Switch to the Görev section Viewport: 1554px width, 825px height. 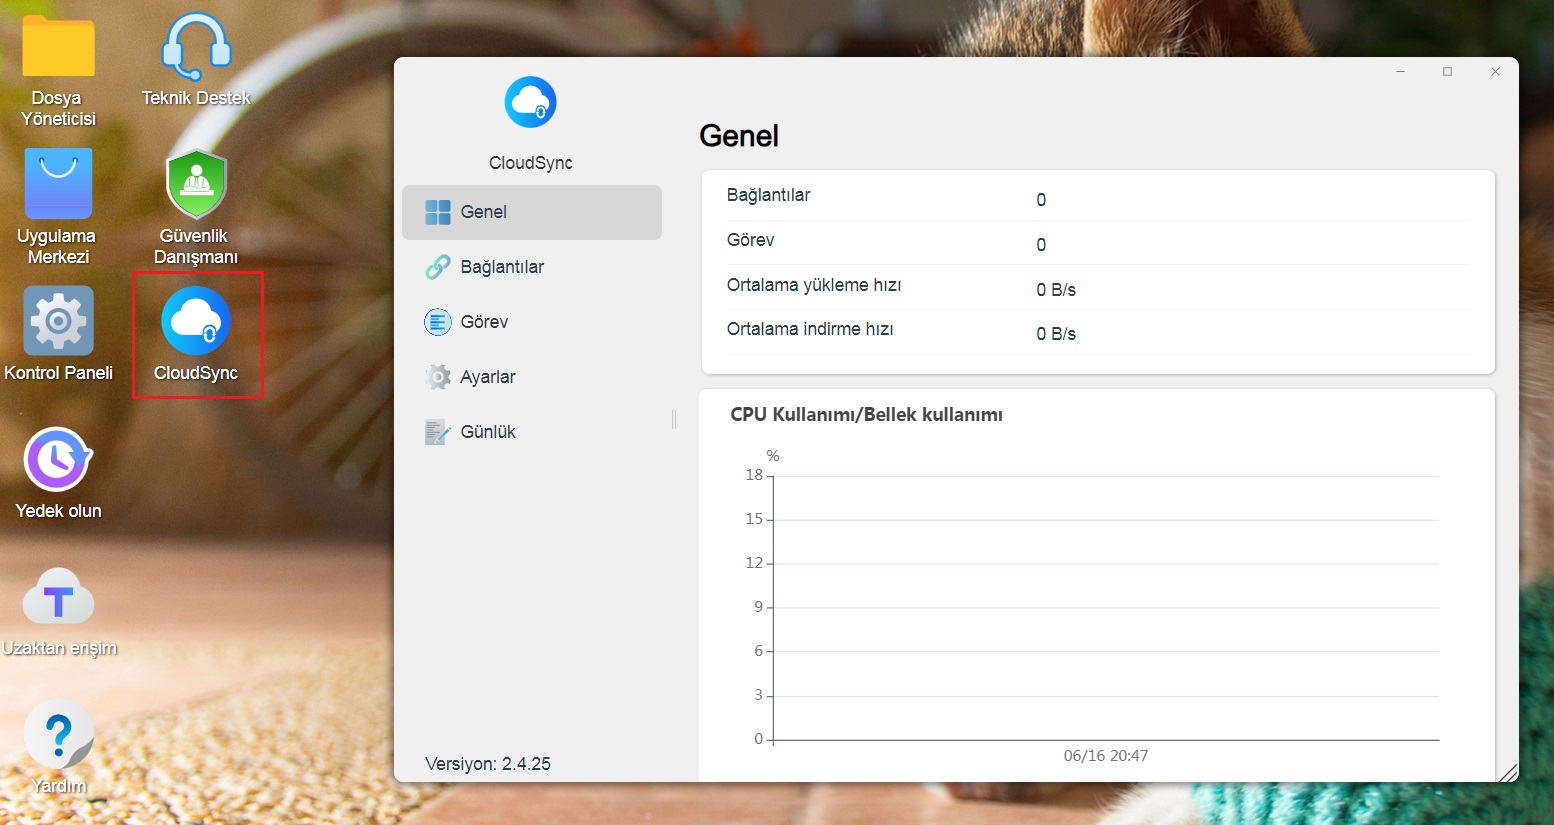pos(531,322)
